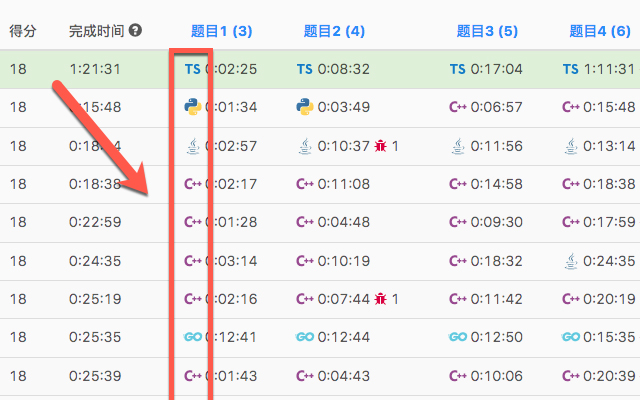This screenshot has width=640, height=400.
Task: Select the completion time 1:21:31
Action: 95,69
